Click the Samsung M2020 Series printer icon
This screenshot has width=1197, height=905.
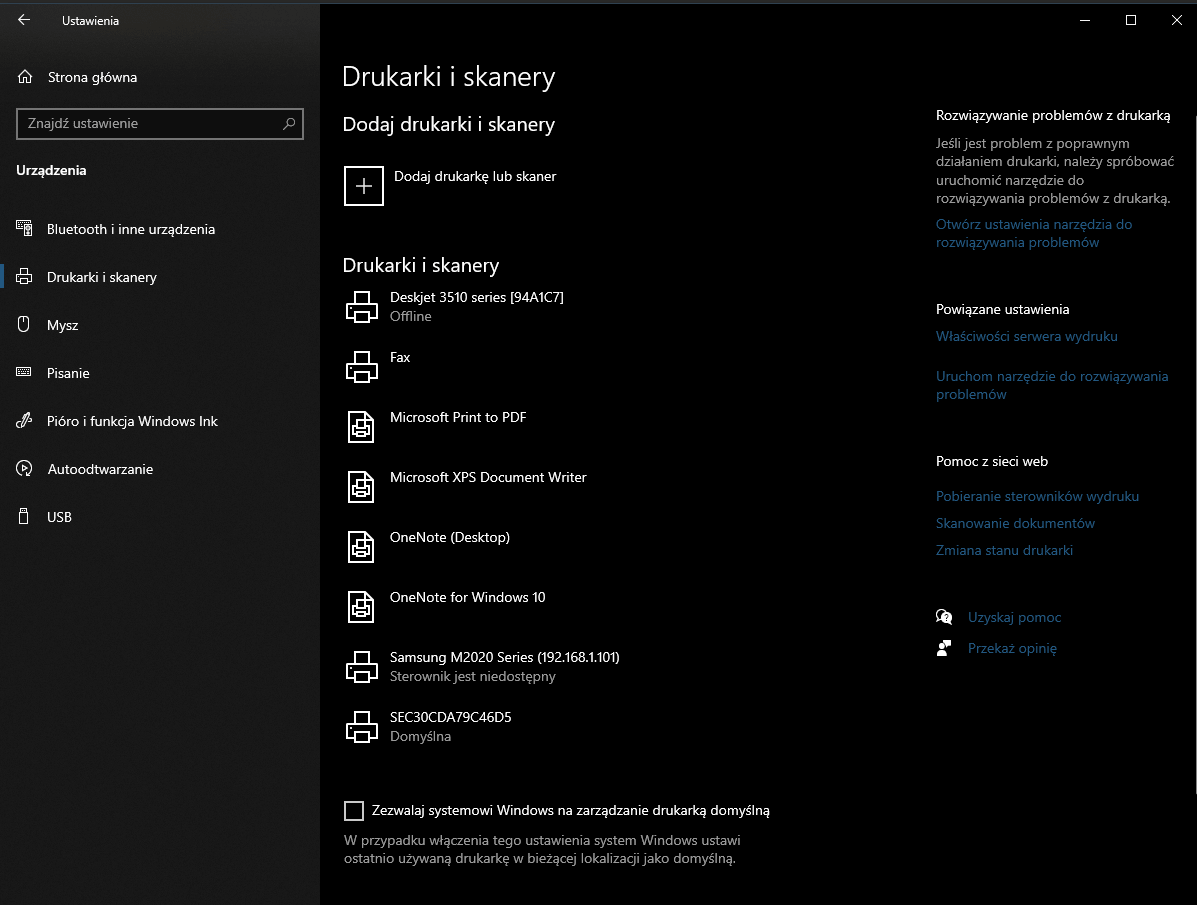[x=362, y=667]
